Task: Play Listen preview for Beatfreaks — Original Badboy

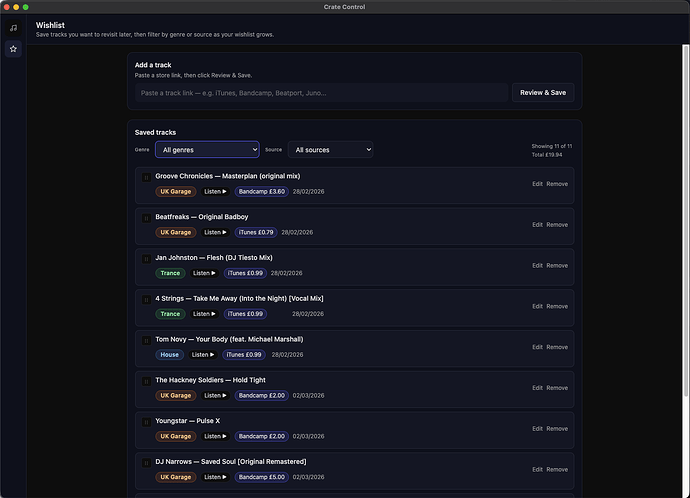Action: (215, 232)
